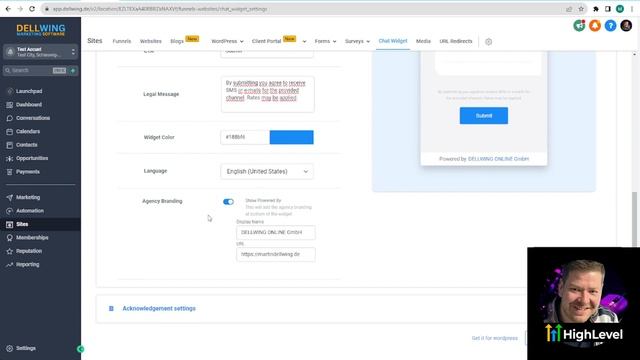The image size is (640, 360).
Task: Click the Legal Message text area
Action: 268,94
